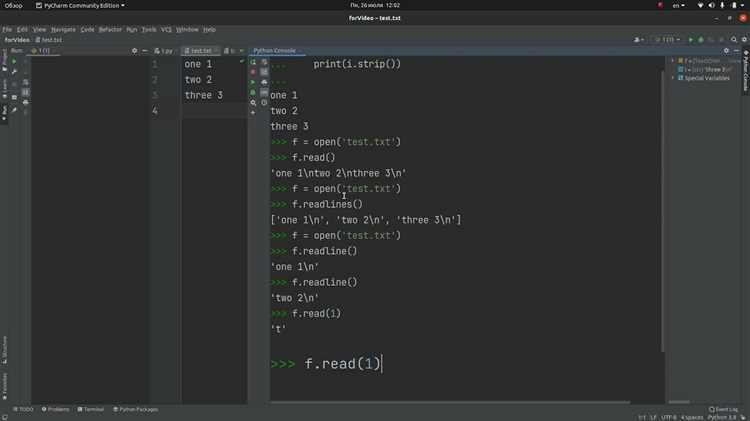Open Python Console side tool window button

pos(745,71)
